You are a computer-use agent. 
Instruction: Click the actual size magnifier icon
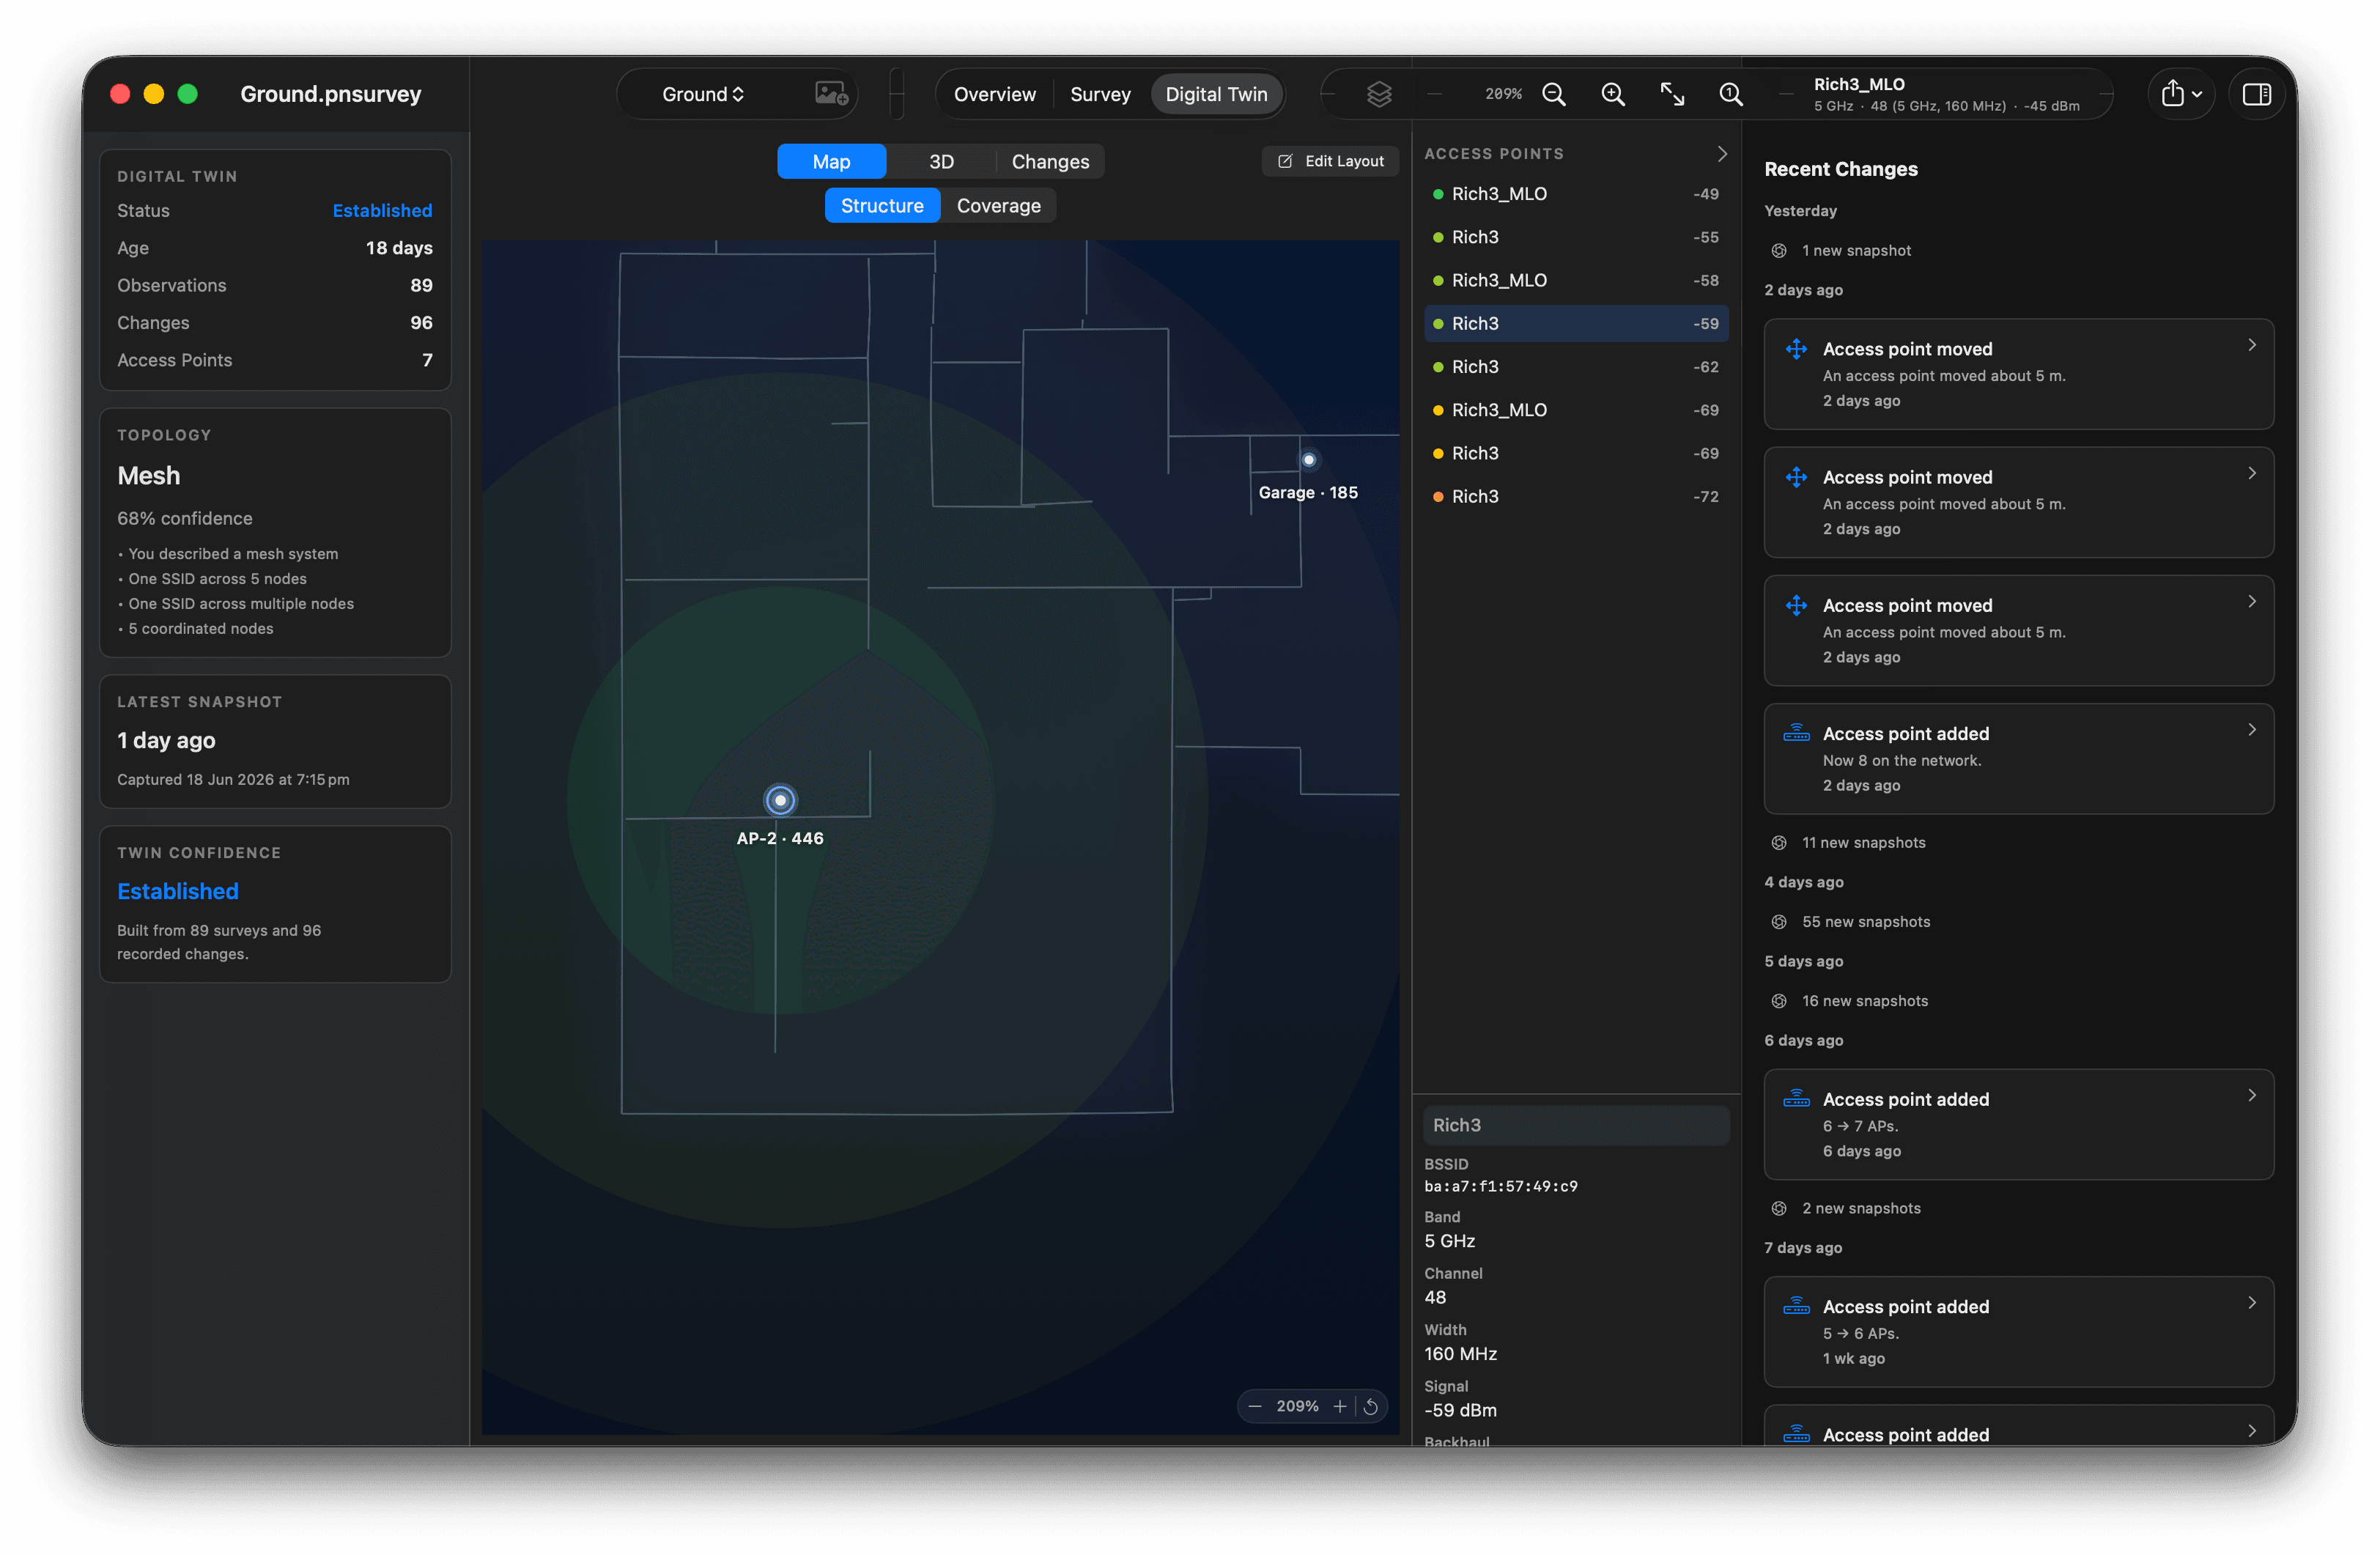(1731, 94)
